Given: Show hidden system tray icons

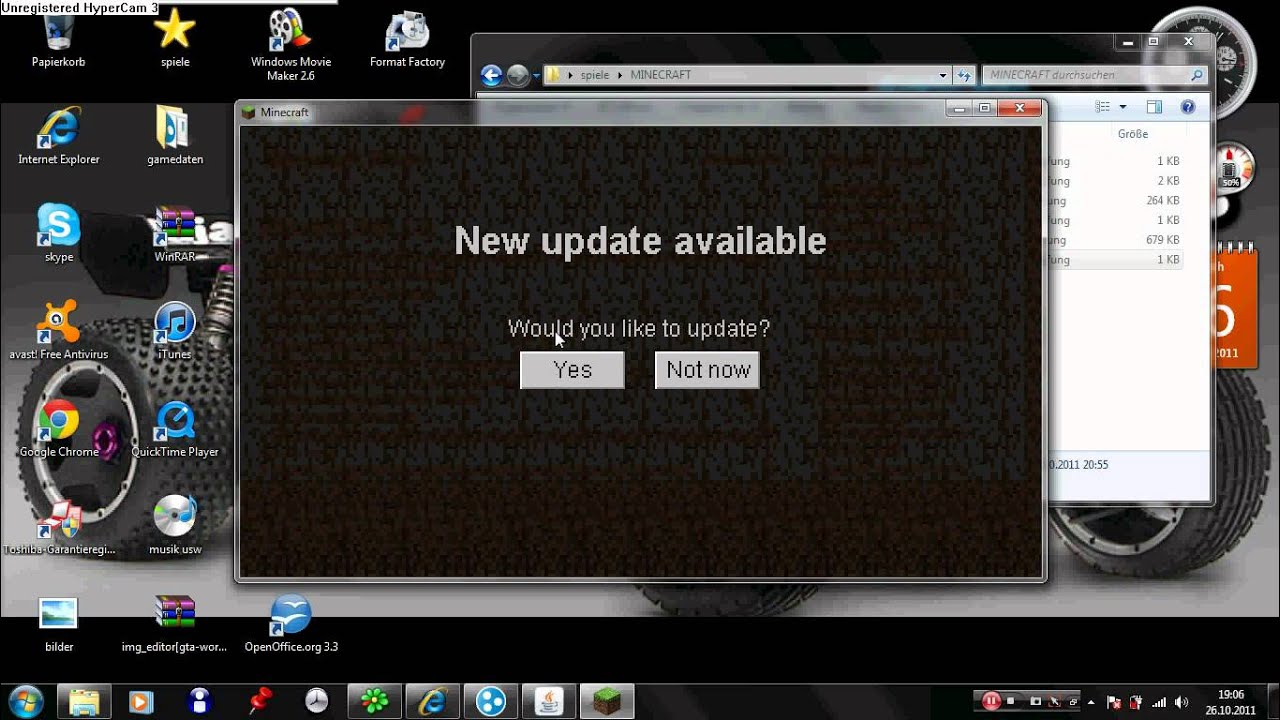Looking at the screenshot, I should 1091,702.
